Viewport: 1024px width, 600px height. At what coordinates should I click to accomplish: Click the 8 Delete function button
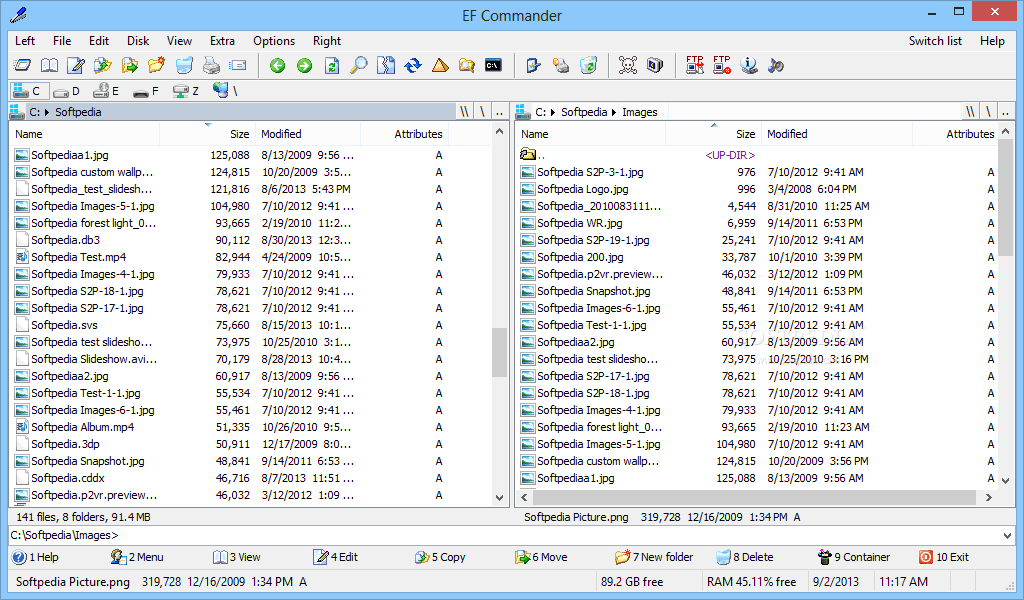pos(749,557)
